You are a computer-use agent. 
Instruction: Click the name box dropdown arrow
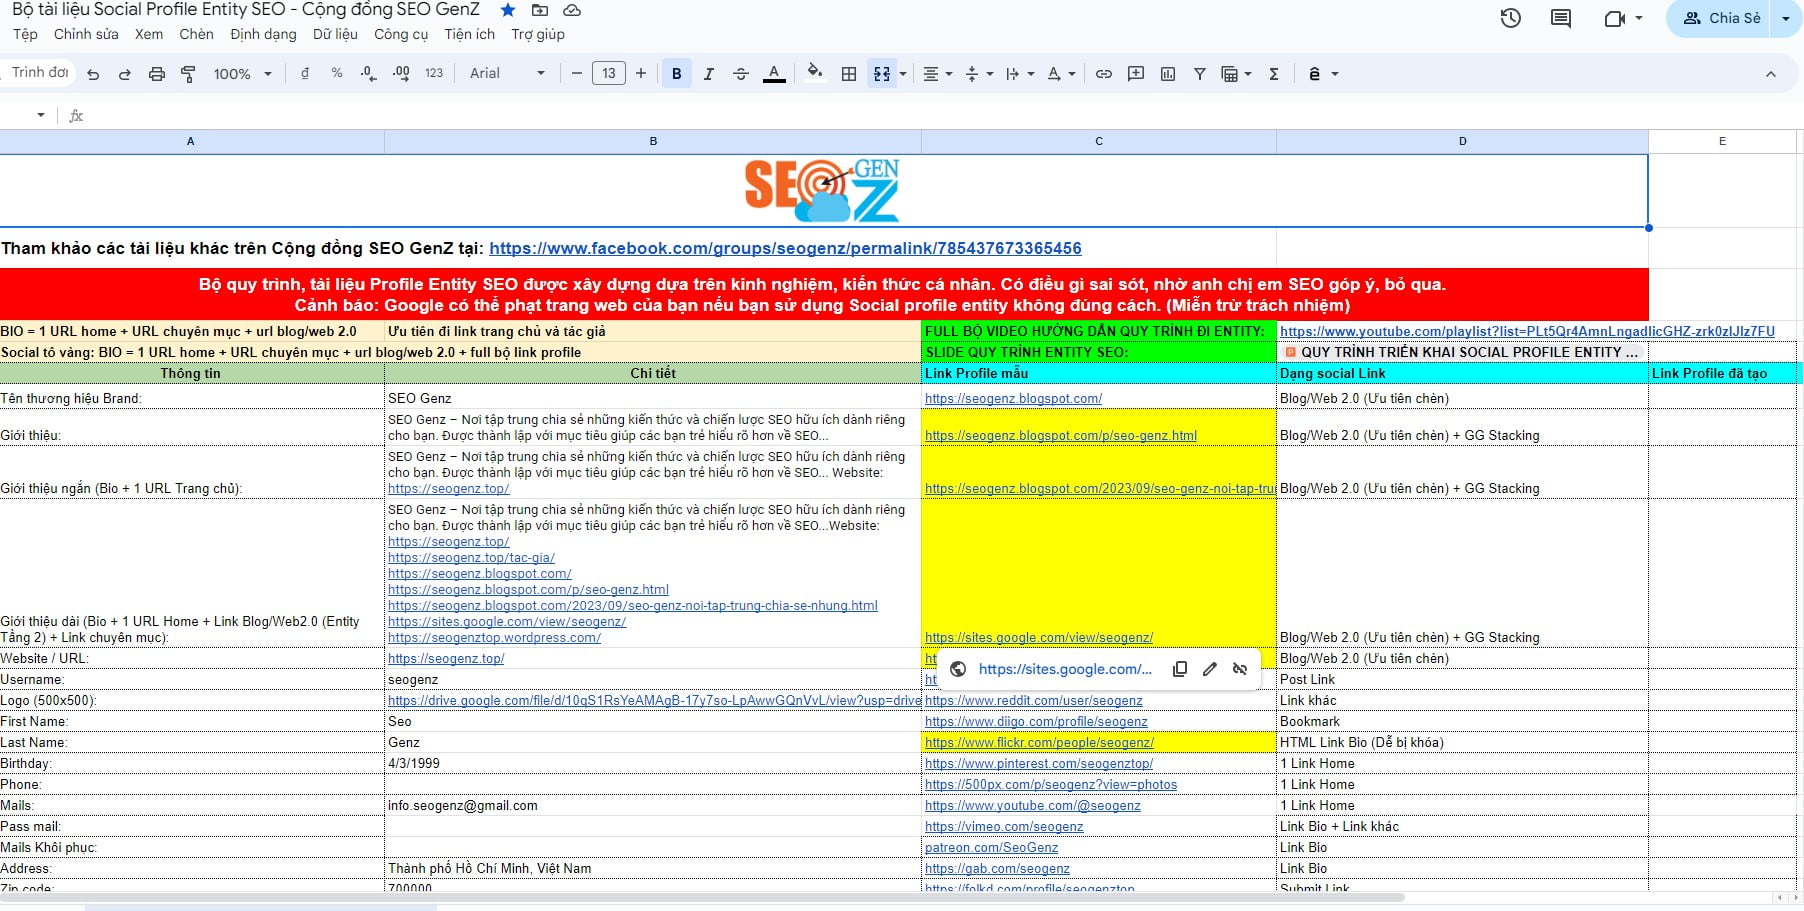pos(40,115)
